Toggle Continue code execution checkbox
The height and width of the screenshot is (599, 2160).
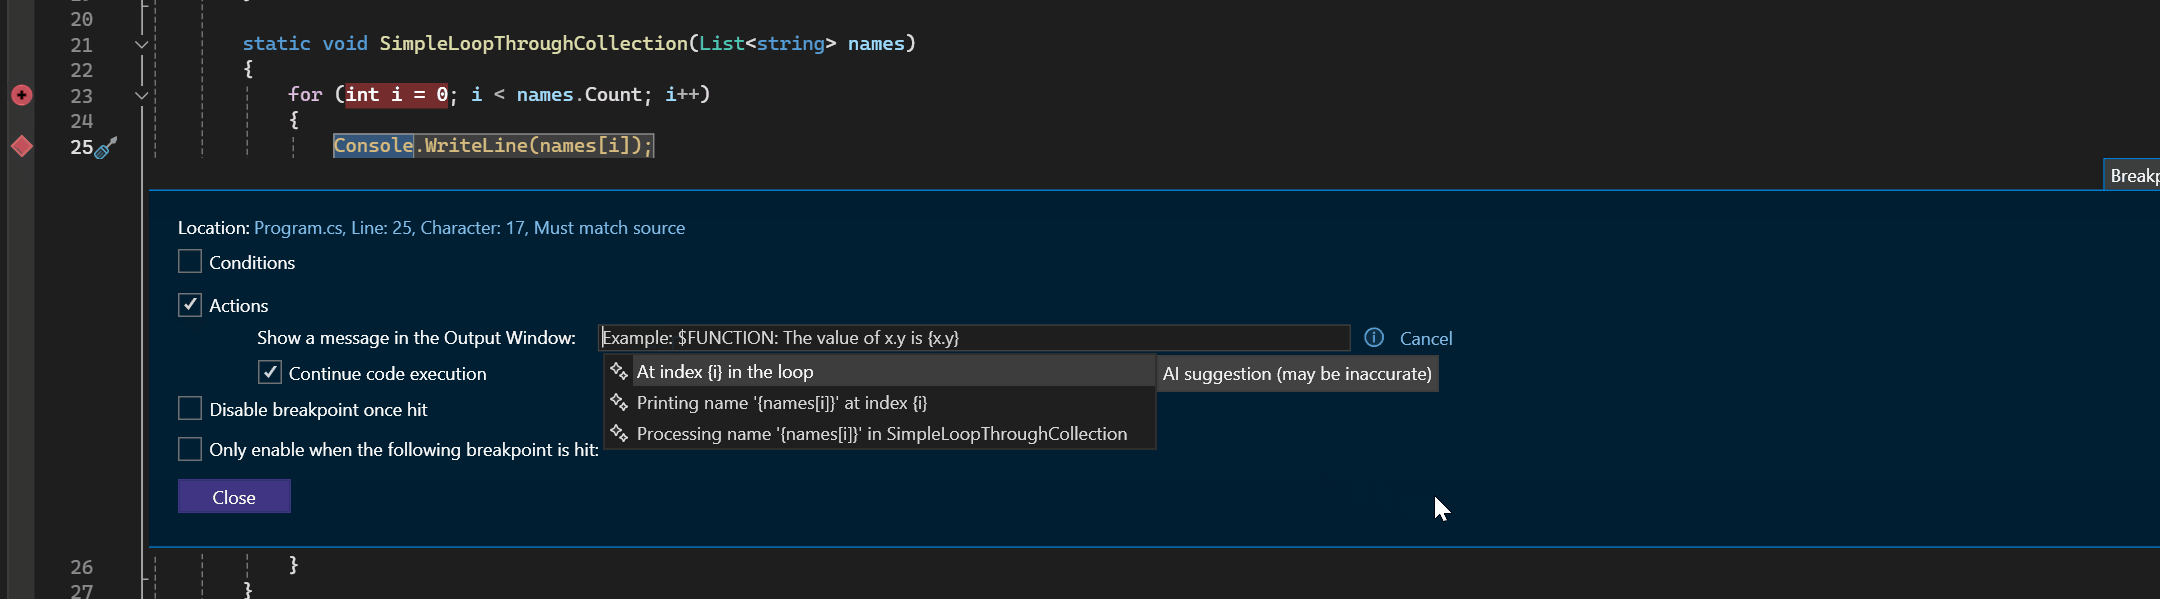(270, 373)
